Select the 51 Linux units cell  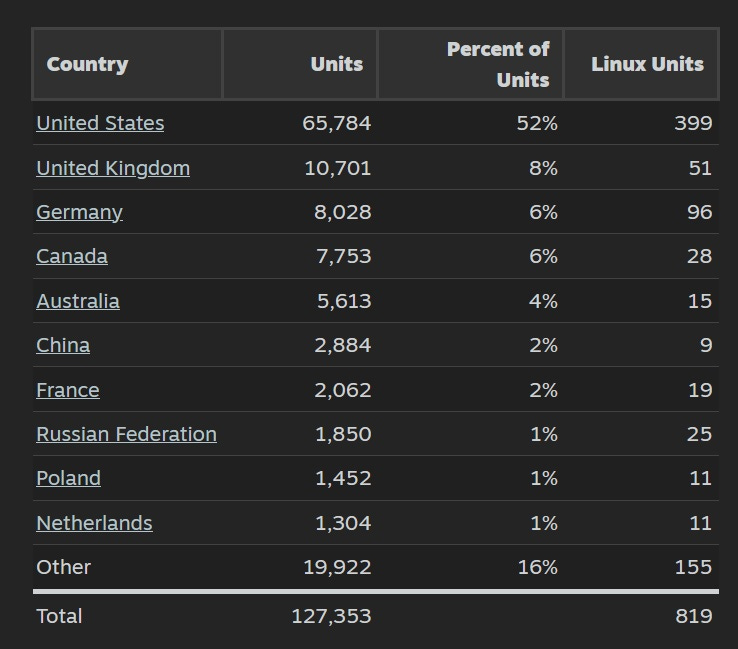(700, 168)
